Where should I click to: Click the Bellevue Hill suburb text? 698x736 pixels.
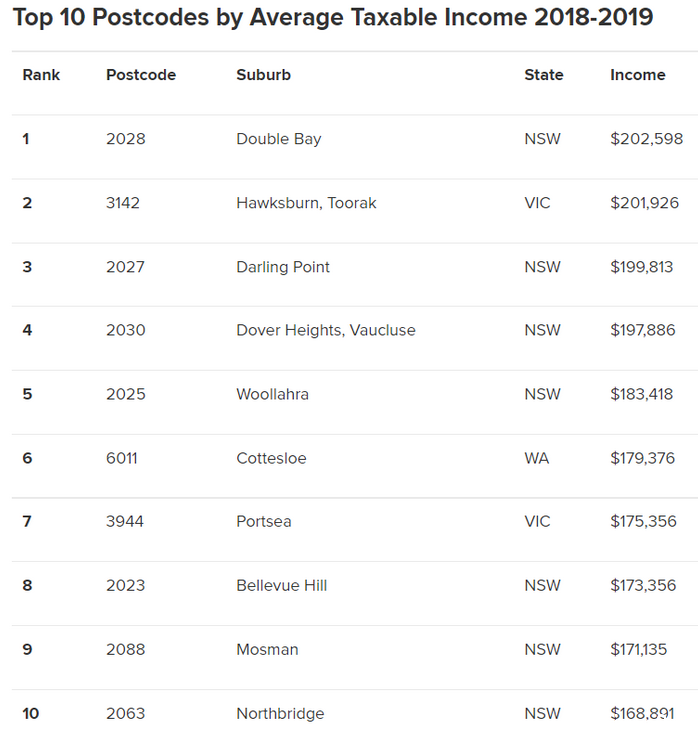coord(282,585)
